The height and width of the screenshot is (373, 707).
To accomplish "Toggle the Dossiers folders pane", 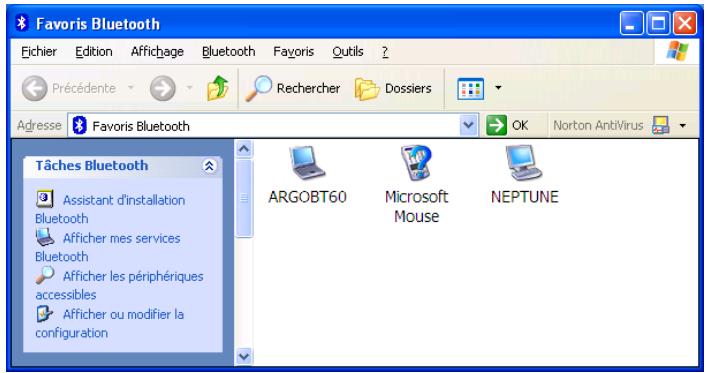I will click(393, 88).
